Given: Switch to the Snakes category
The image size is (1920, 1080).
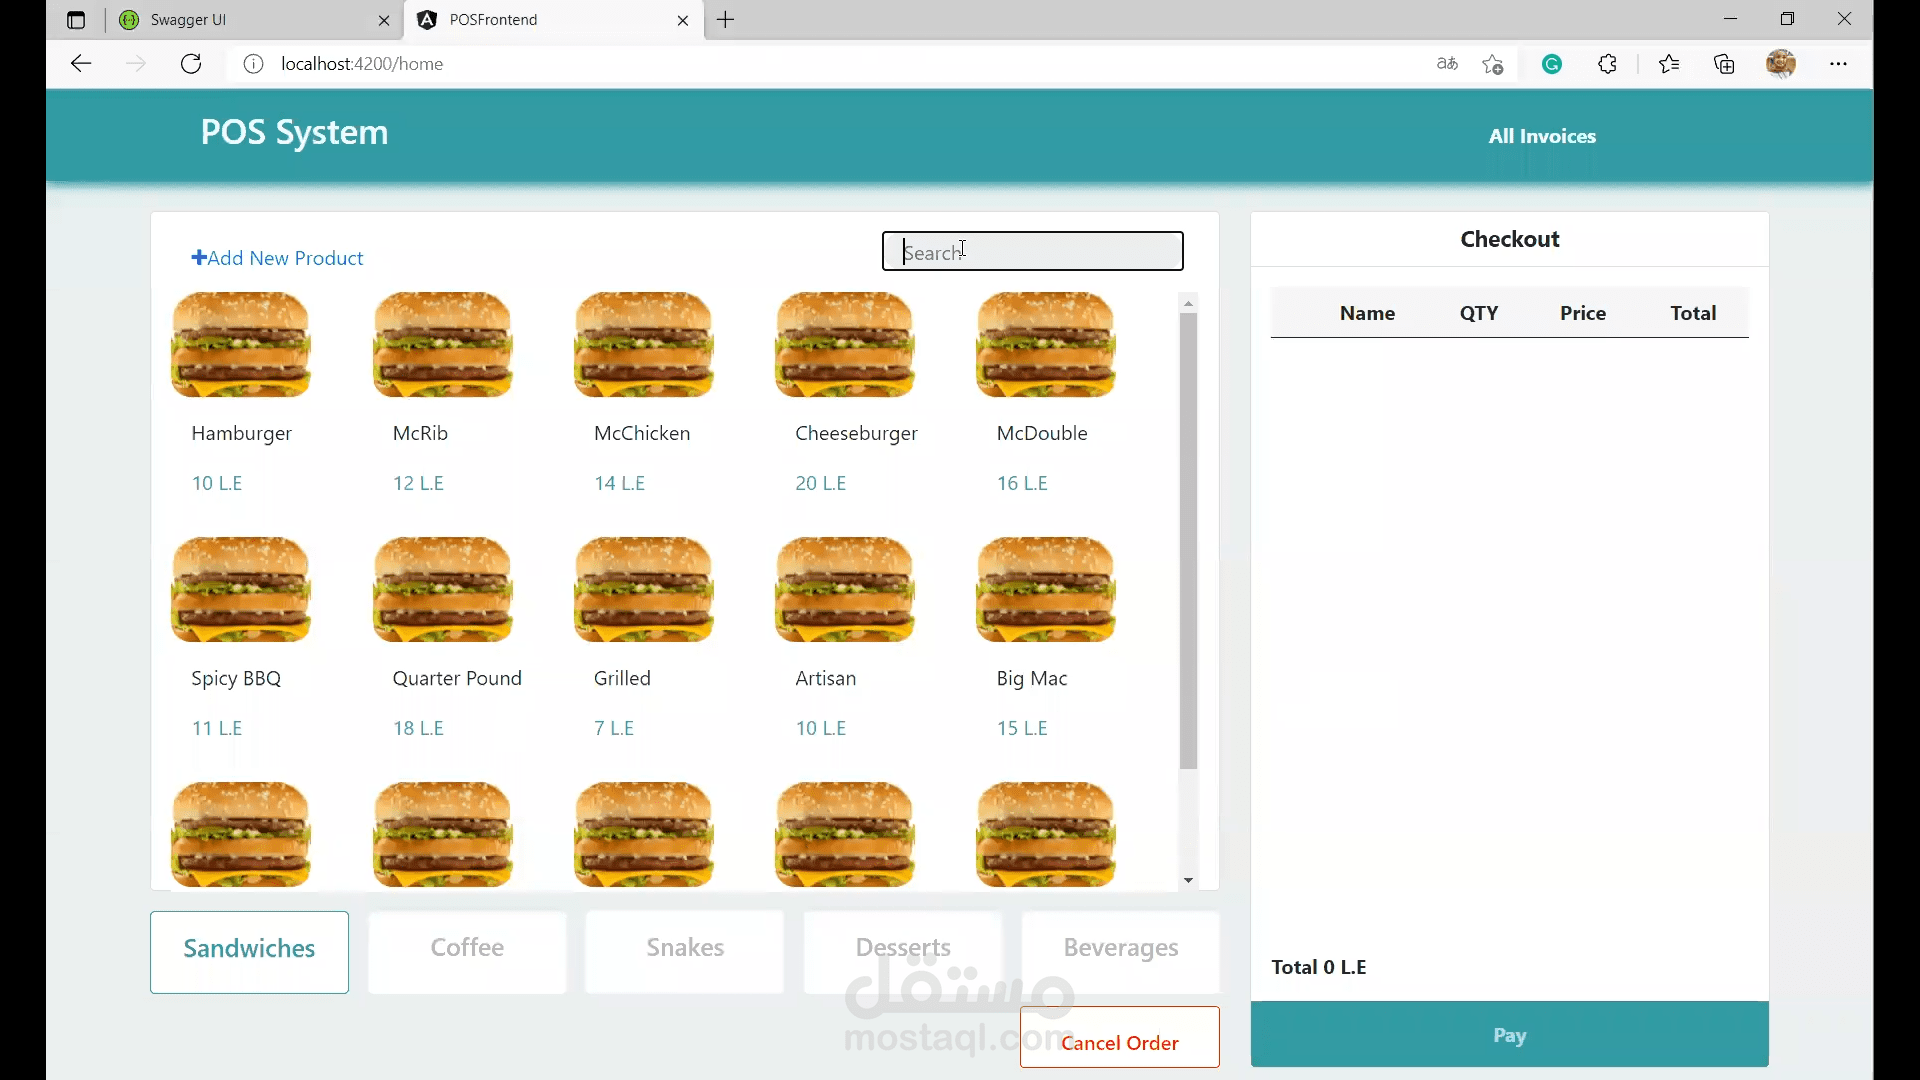Looking at the screenshot, I should pos(685,952).
